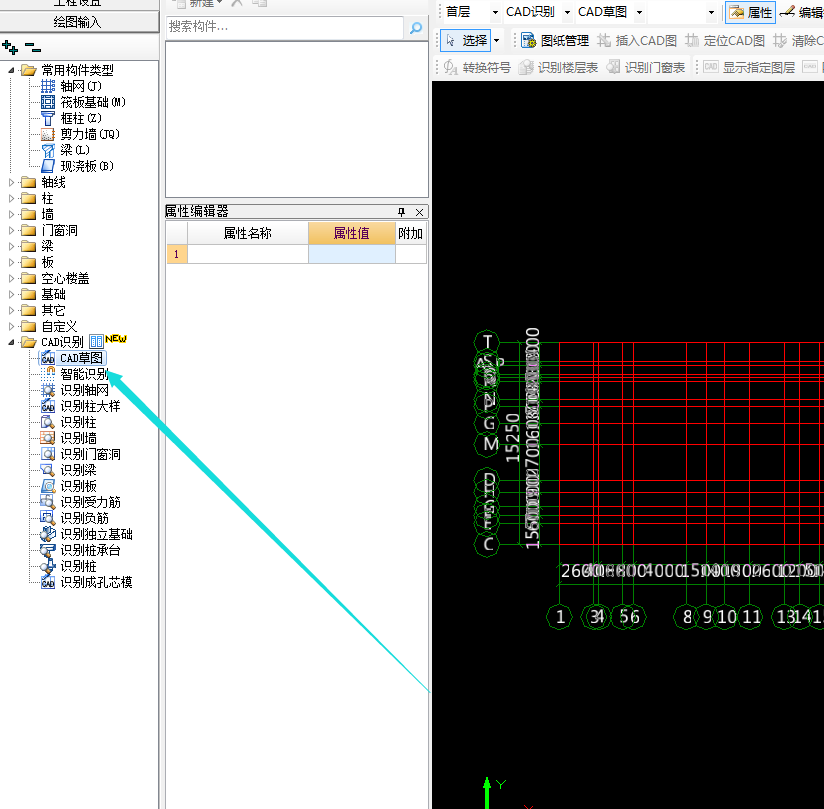Screen dimensions: 824x809
Task: Open the 首层 floor dropdown
Action: tap(495, 13)
